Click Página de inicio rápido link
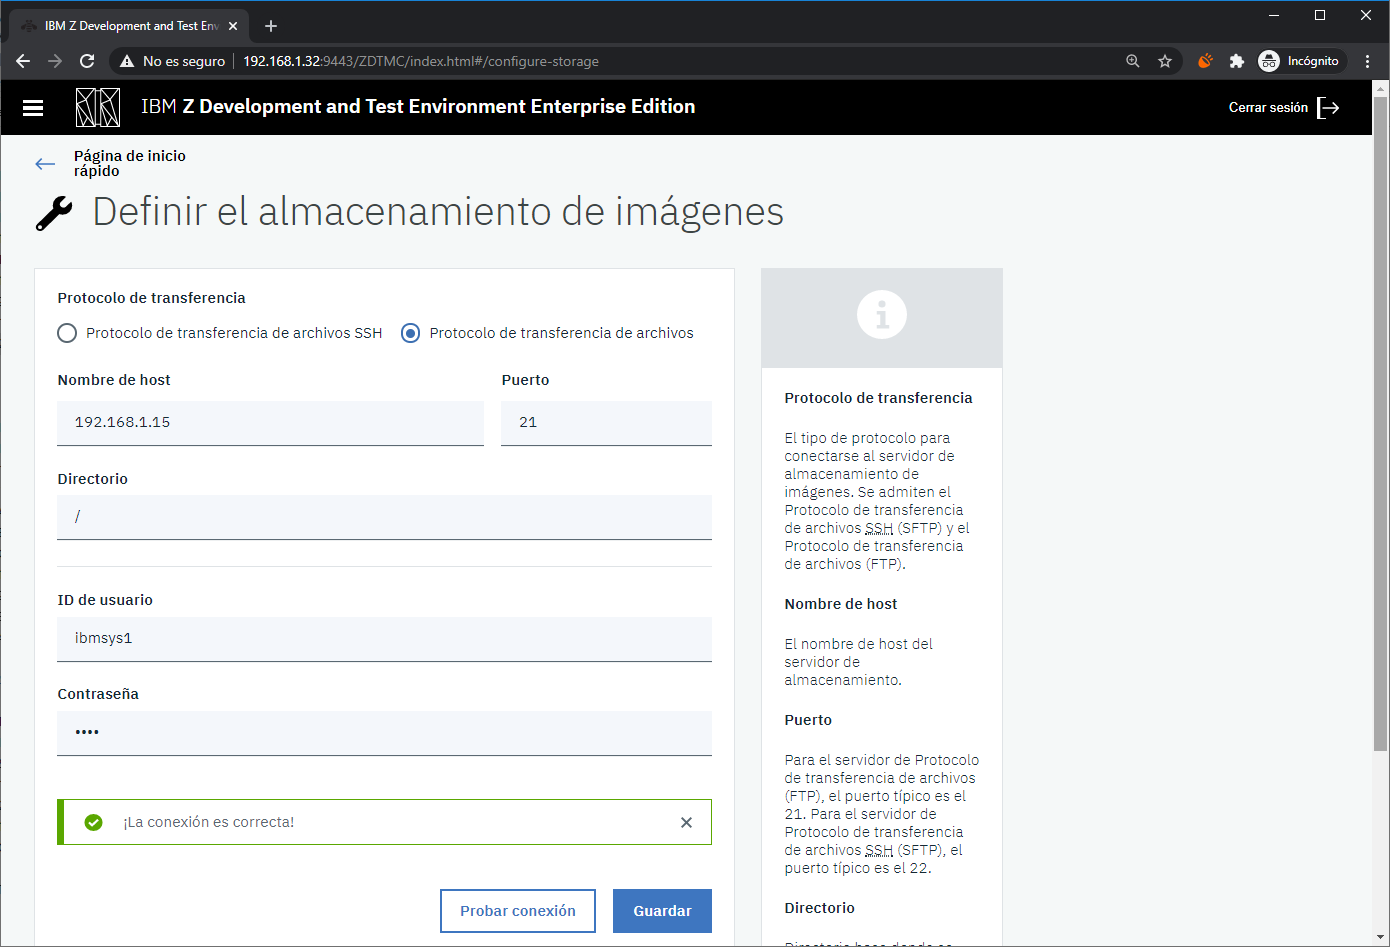This screenshot has width=1390, height=947. pyautogui.click(x=130, y=163)
